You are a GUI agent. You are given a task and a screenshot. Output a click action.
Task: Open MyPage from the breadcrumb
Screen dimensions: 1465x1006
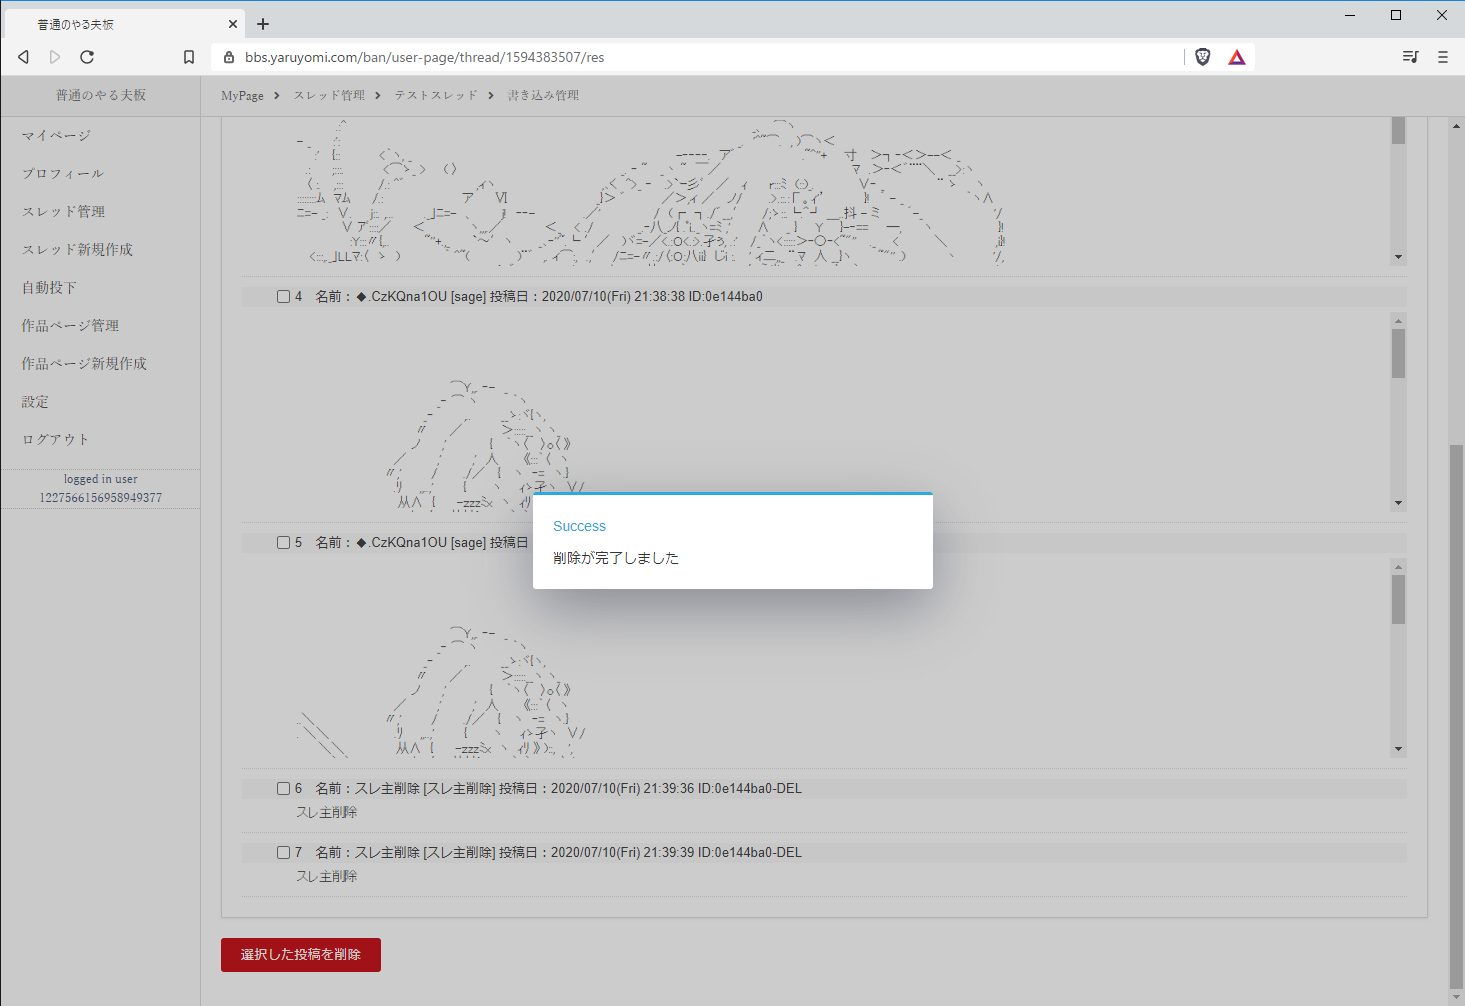(241, 95)
